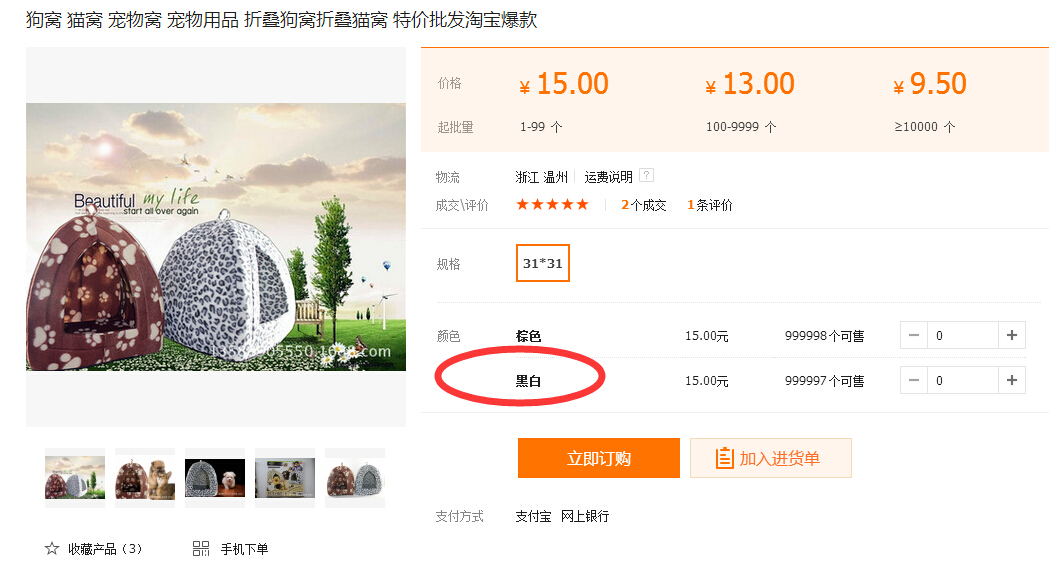Select the second thumbnail with brown house and dog
The height and width of the screenshot is (567, 1049).
click(145, 478)
